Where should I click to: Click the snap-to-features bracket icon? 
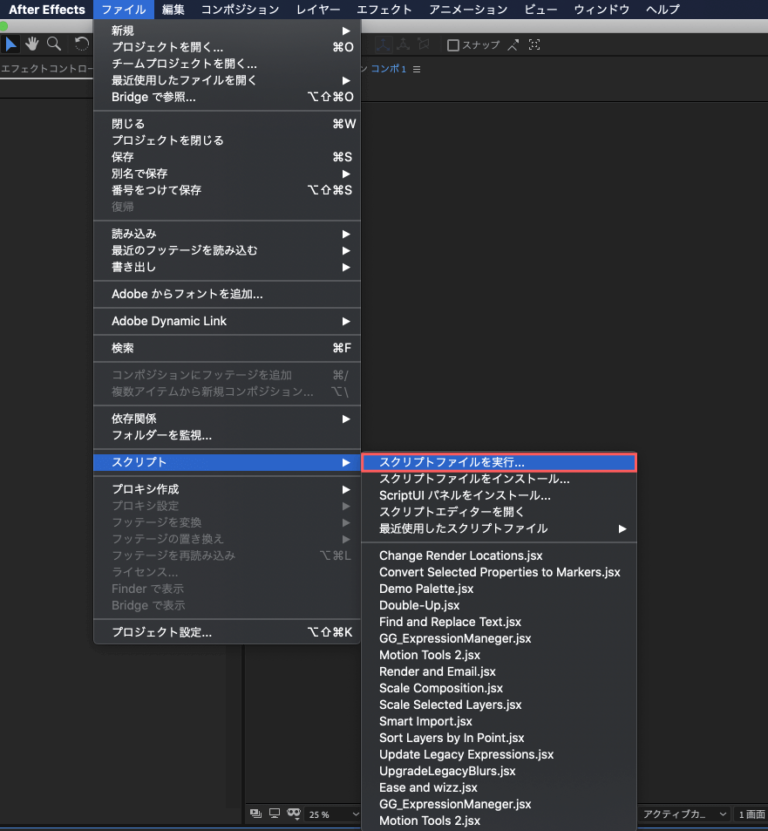[534, 46]
